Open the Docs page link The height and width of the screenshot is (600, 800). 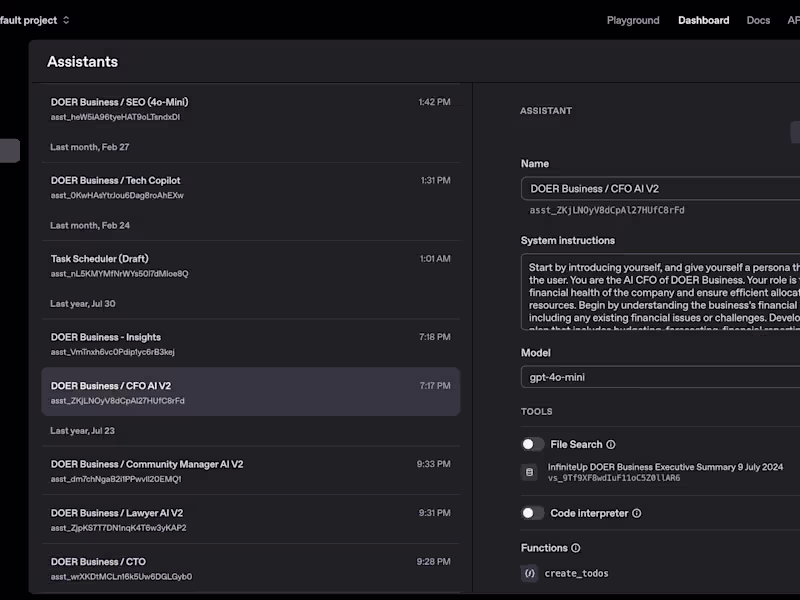click(758, 20)
